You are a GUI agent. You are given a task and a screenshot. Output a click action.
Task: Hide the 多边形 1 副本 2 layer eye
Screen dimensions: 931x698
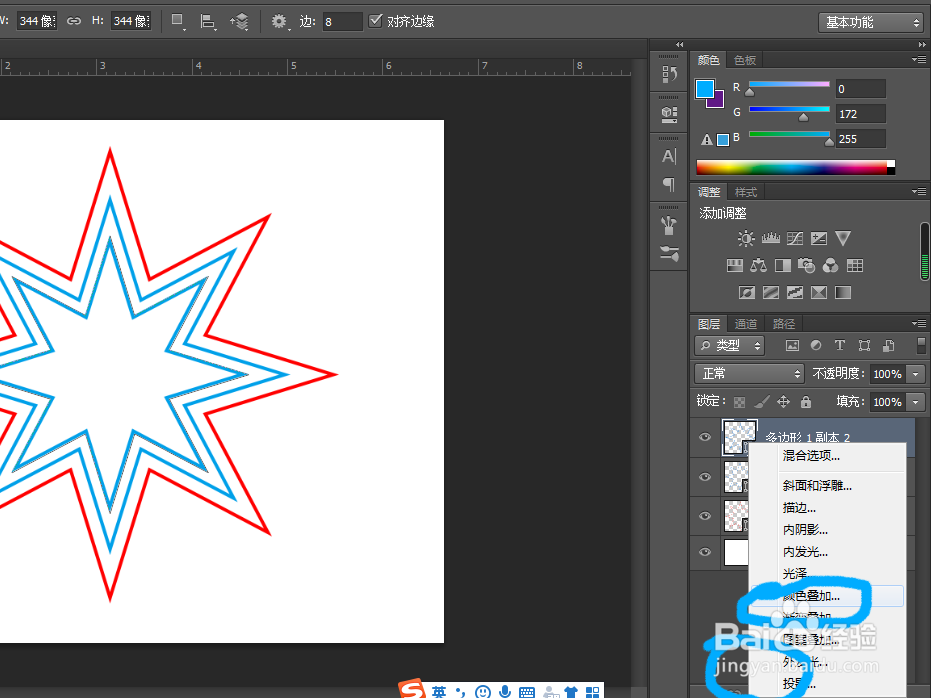[705, 437]
